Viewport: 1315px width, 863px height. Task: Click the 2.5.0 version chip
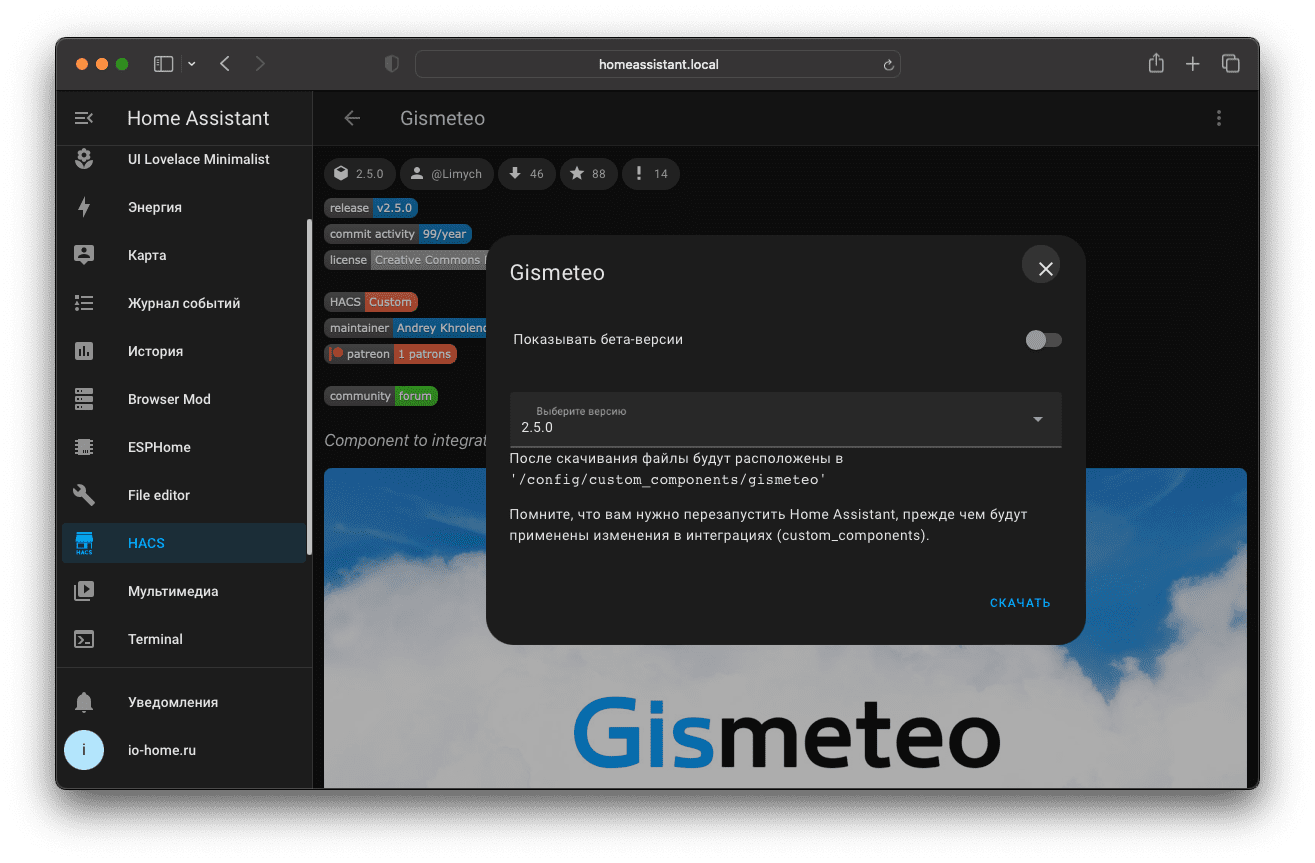click(360, 174)
